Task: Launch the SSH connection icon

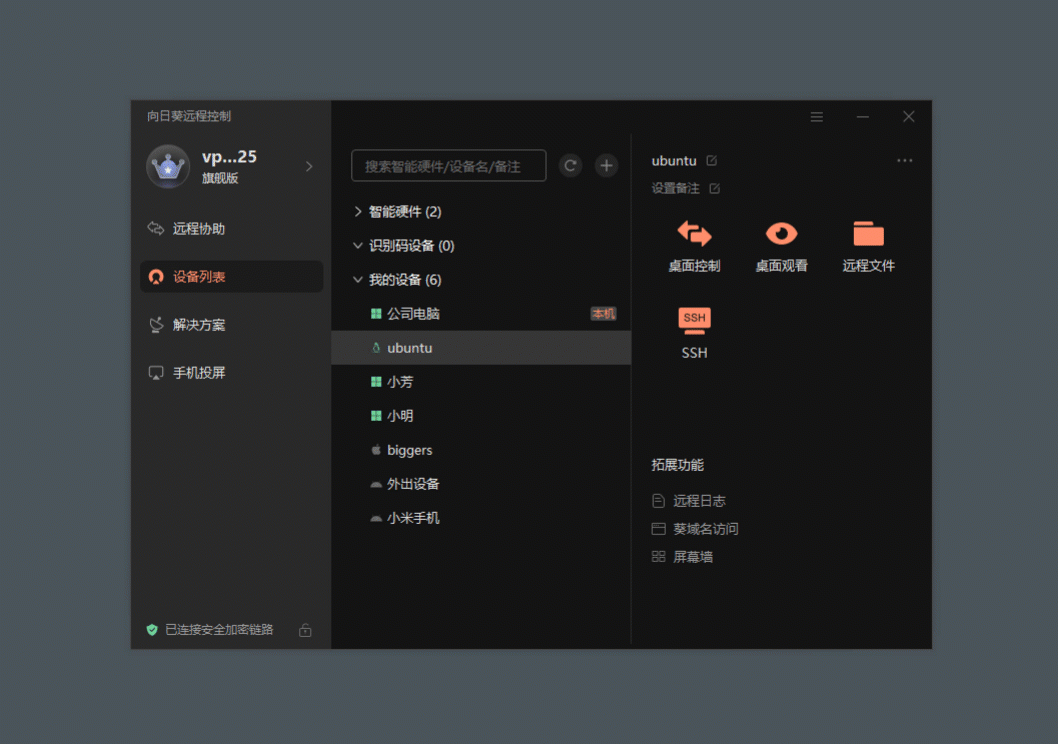Action: (694, 320)
